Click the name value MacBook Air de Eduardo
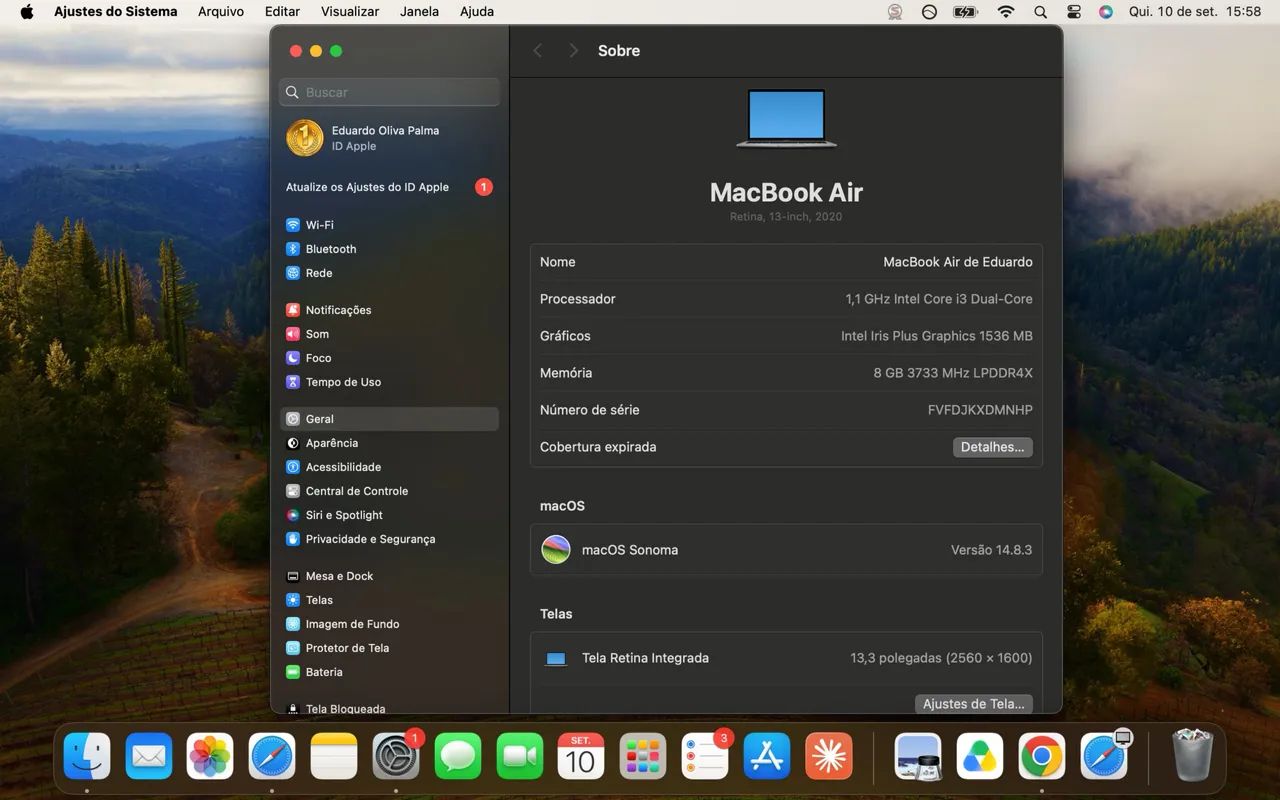The image size is (1280, 800). pyautogui.click(x=958, y=262)
